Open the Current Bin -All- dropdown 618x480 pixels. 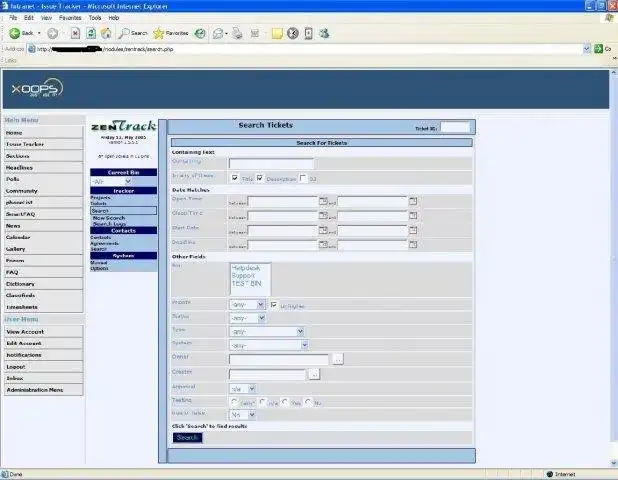coord(112,181)
